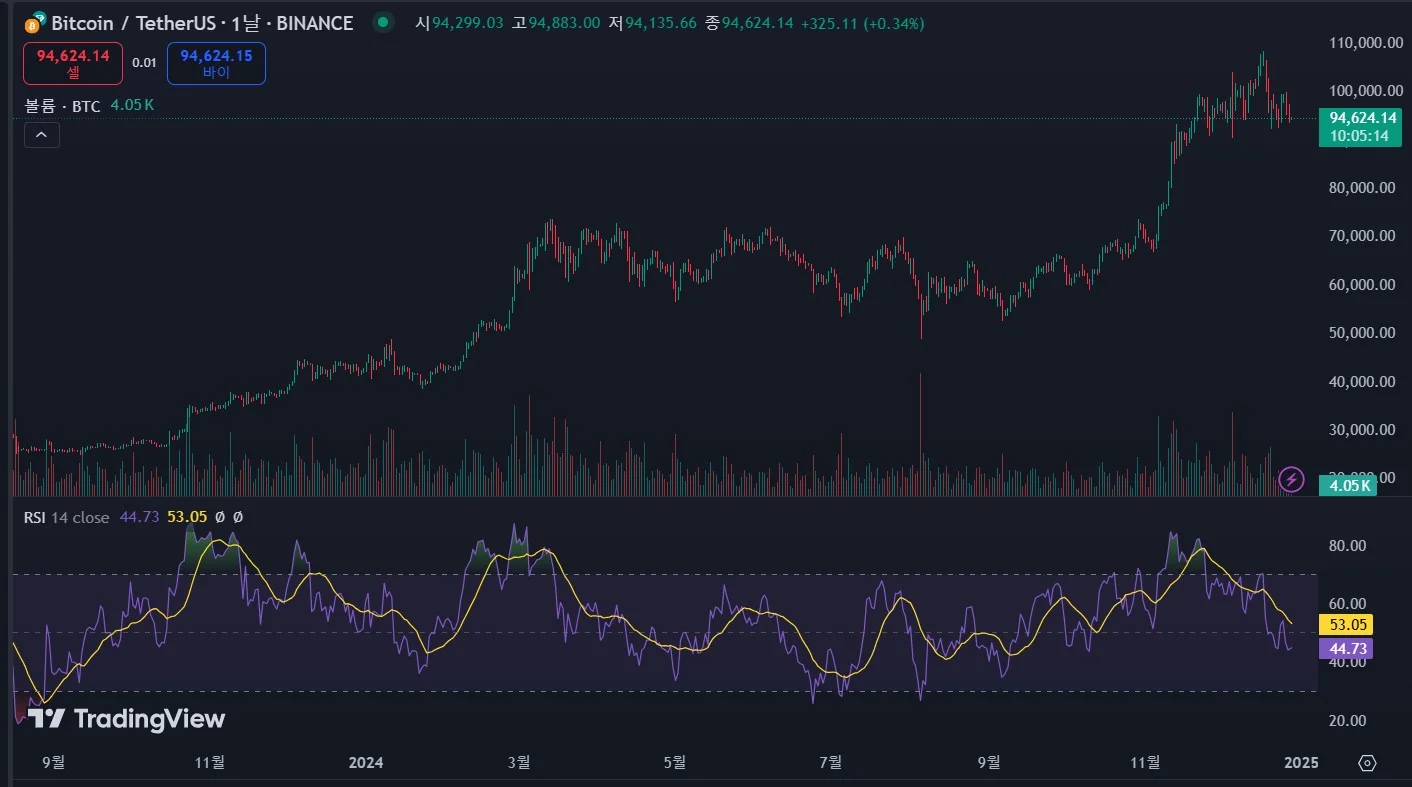Click the 9월 time label right after 7월
This screenshot has width=1412, height=787.
(x=988, y=762)
